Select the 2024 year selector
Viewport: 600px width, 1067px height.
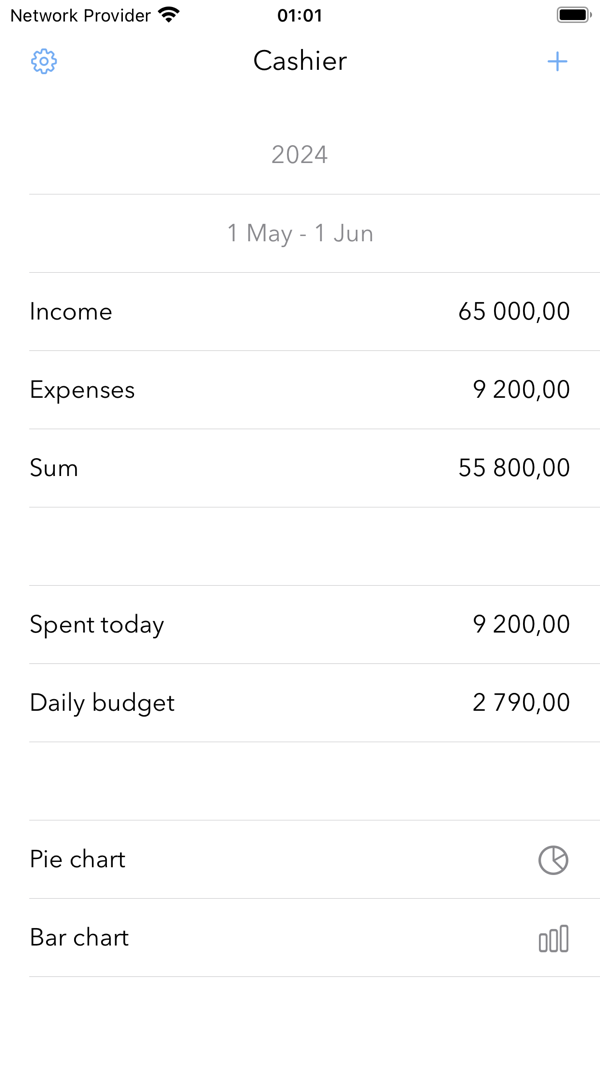pyautogui.click(x=300, y=155)
